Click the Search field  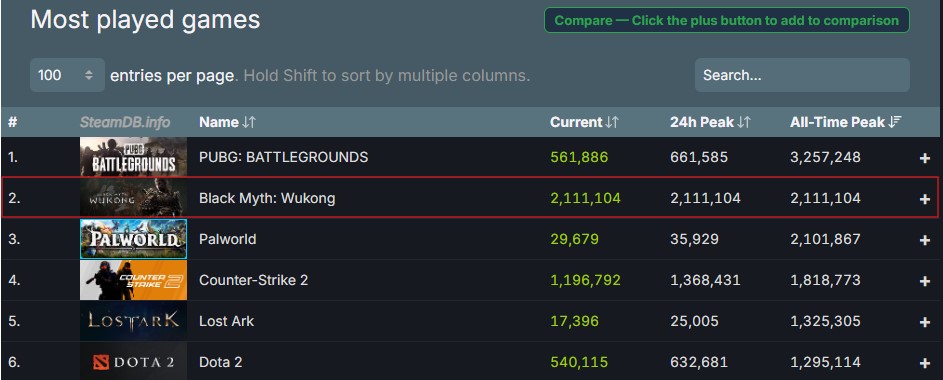802,75
